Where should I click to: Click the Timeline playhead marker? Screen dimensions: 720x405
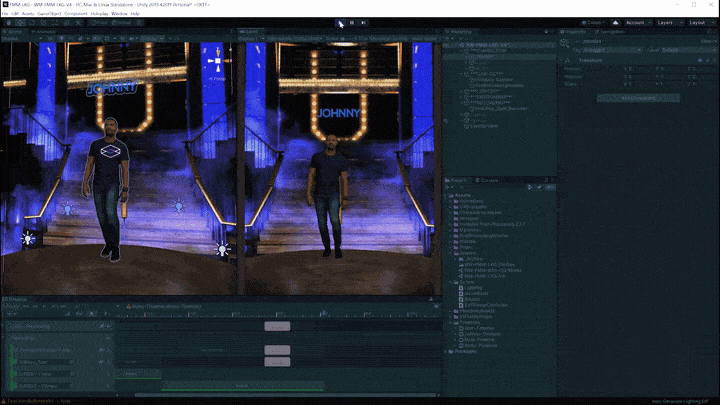[x=324, y=314]
